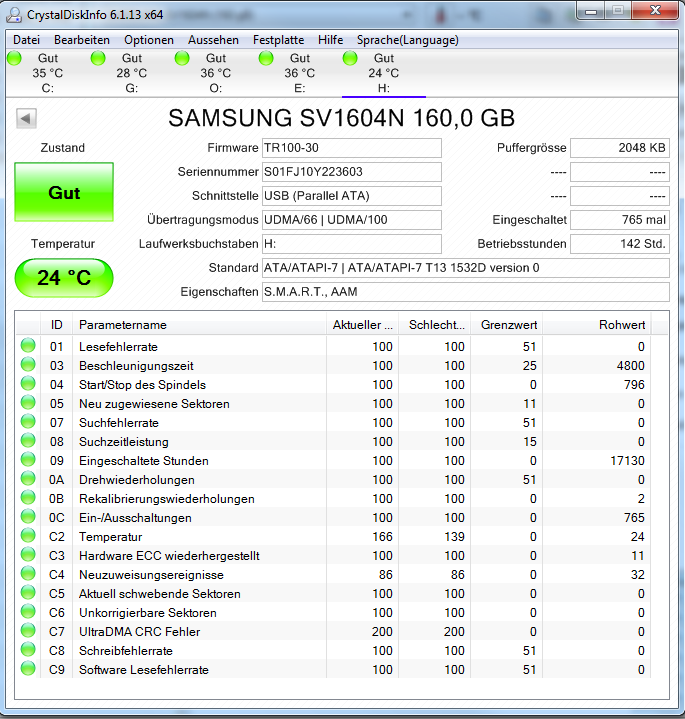Click status icon for Neuzuweisungsereignisse
The height and width of the screenshot is (719, 685).
[x=28, y=573]
